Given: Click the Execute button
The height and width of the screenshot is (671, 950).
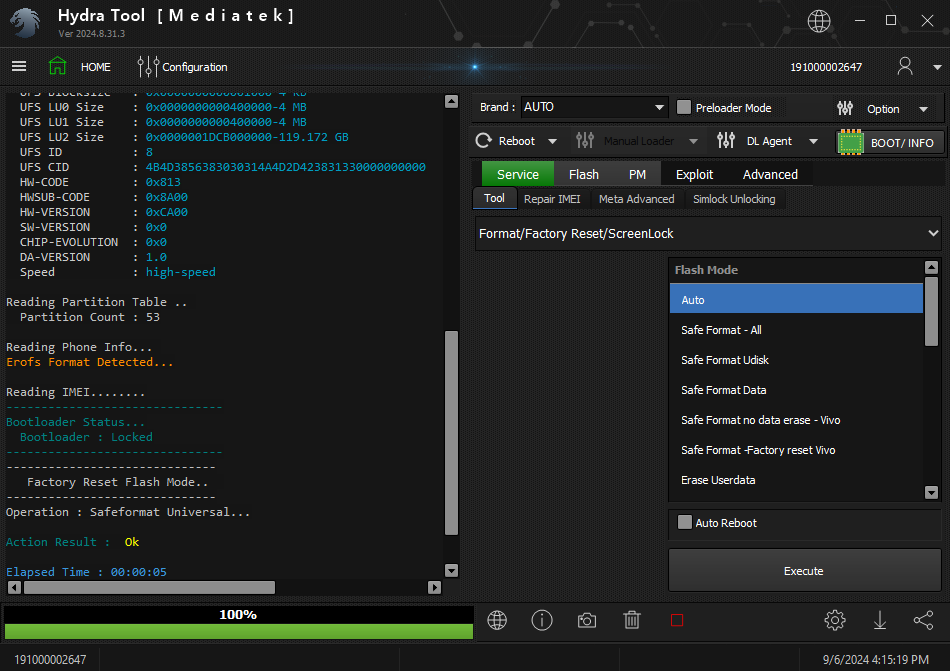Looking at the screenshot, I should point(804,570).
